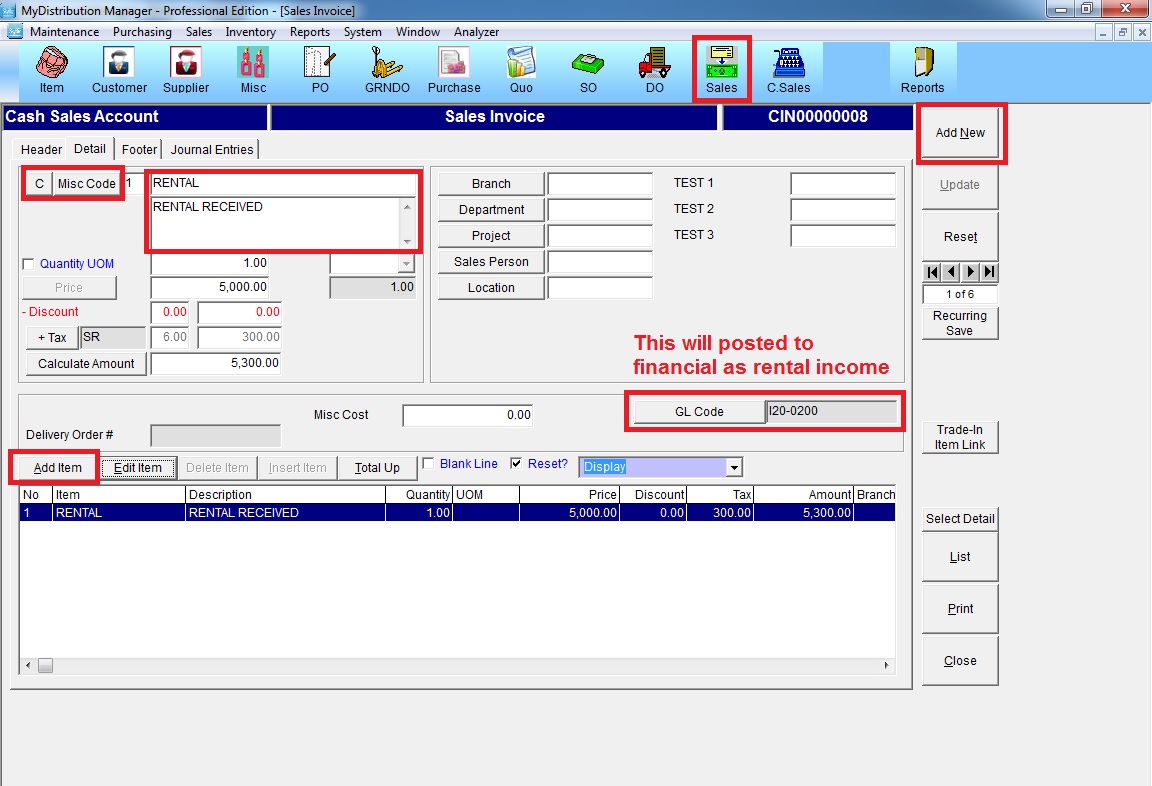Switch to the Journal Entries tab
This screenshot has width=1152, height=786.
click(x=212, y=150)
